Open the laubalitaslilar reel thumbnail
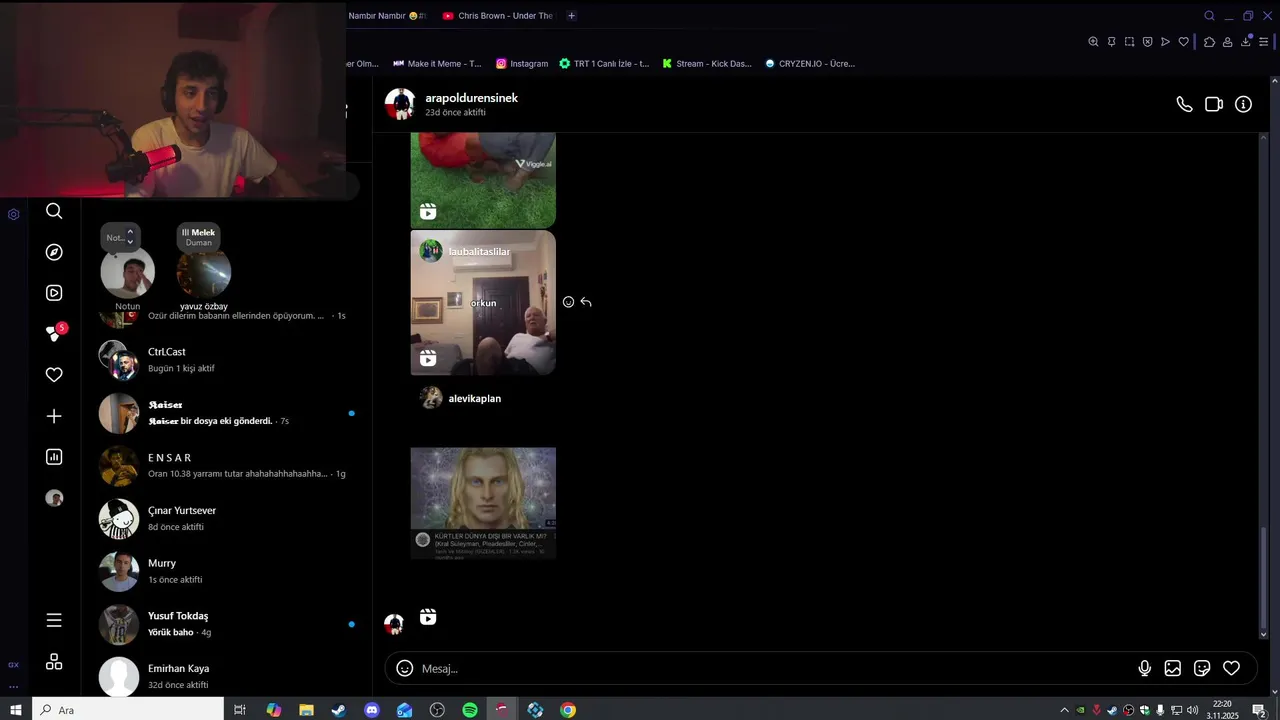The width and height of the screenshot is (1280, 720). 483,303
